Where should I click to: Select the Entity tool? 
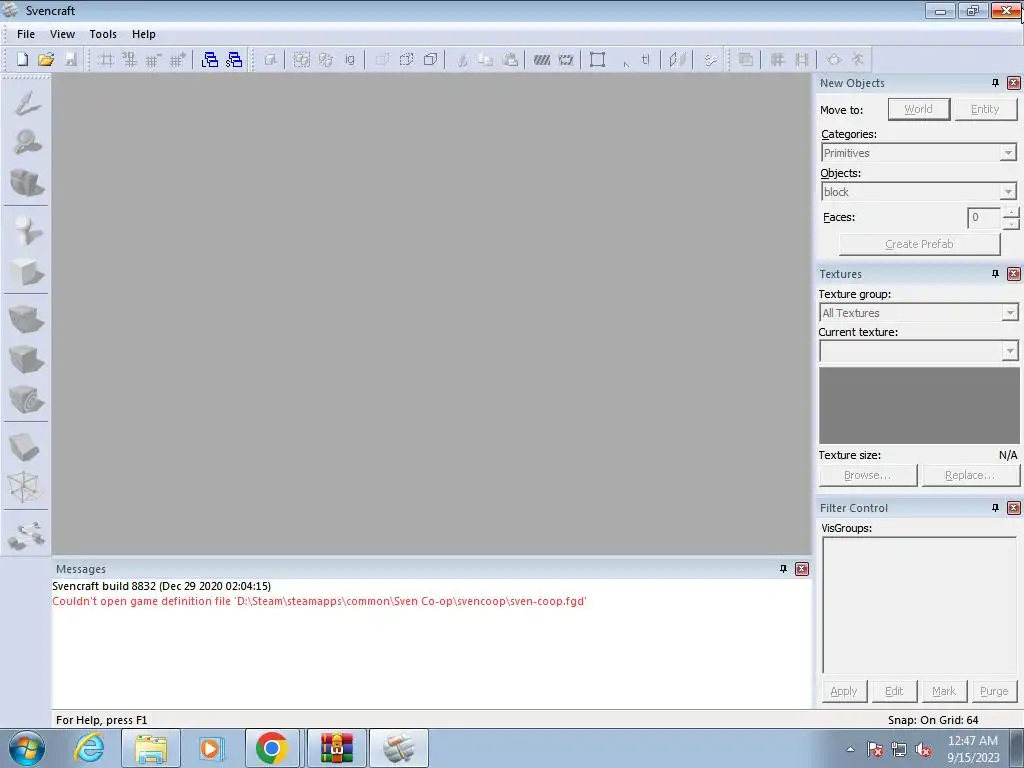click(26, 230)
